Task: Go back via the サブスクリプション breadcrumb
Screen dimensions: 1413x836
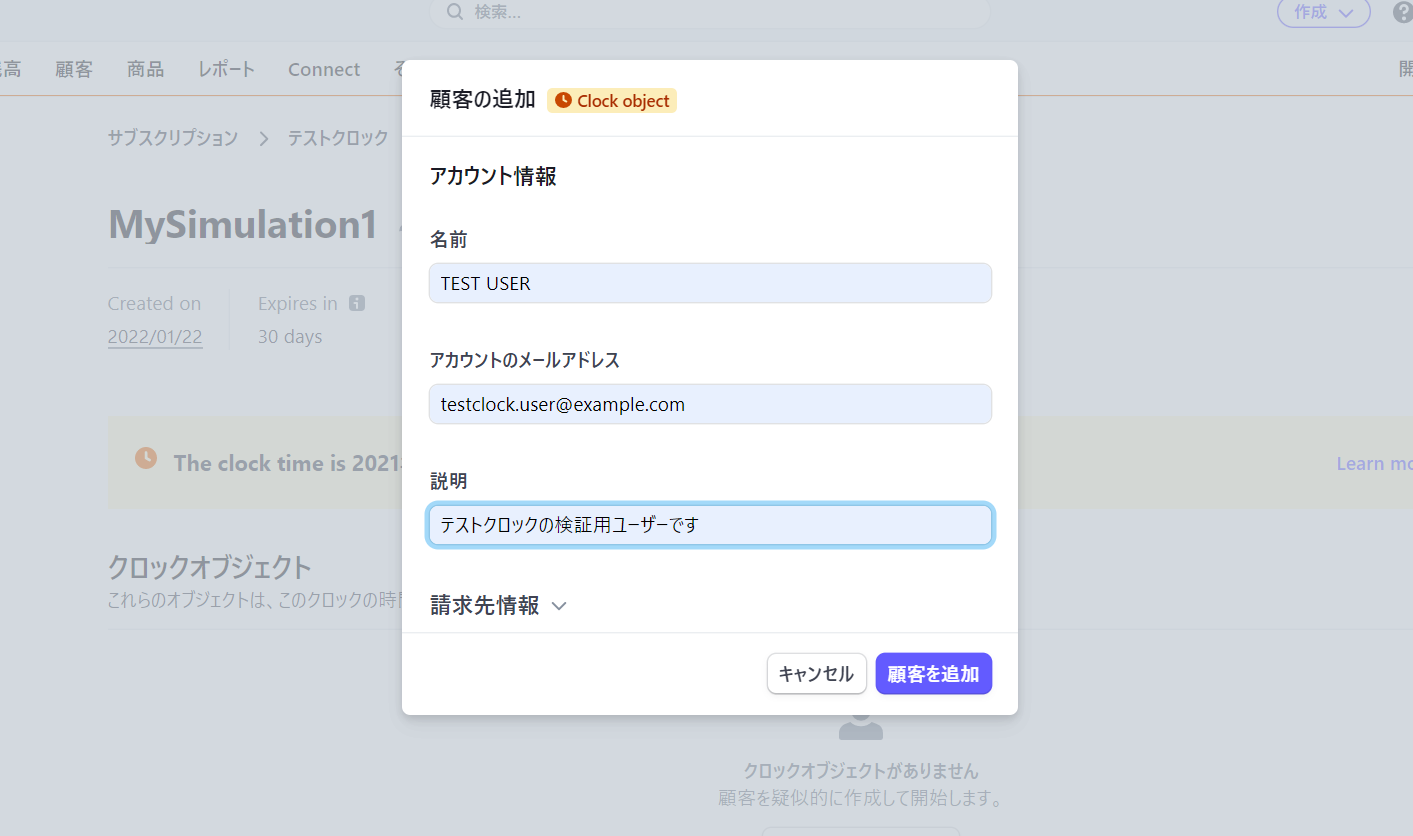Action: coord(172,137)
